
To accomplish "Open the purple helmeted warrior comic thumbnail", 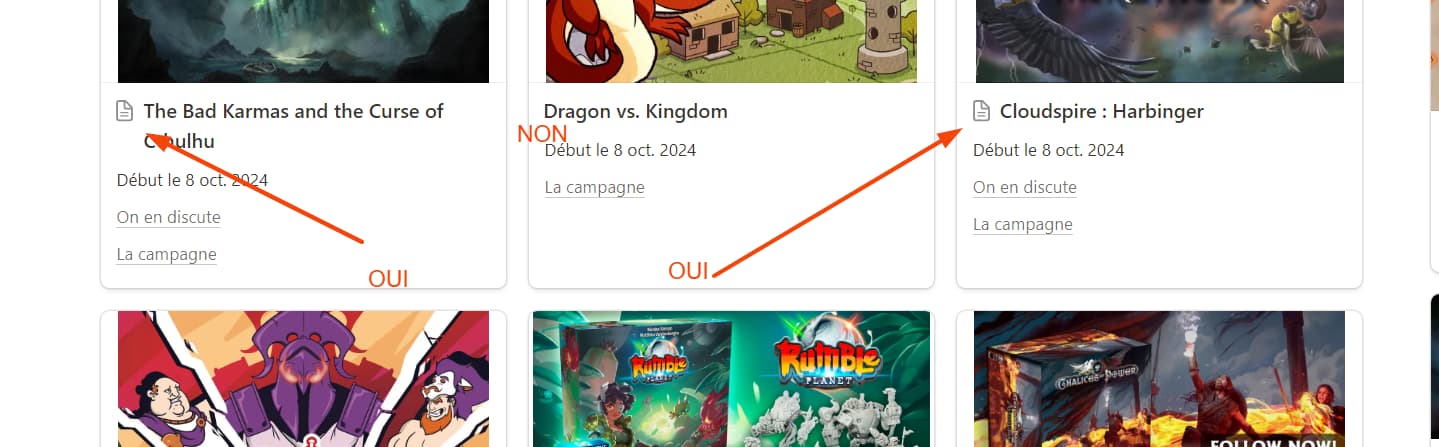I will point(303,379).
